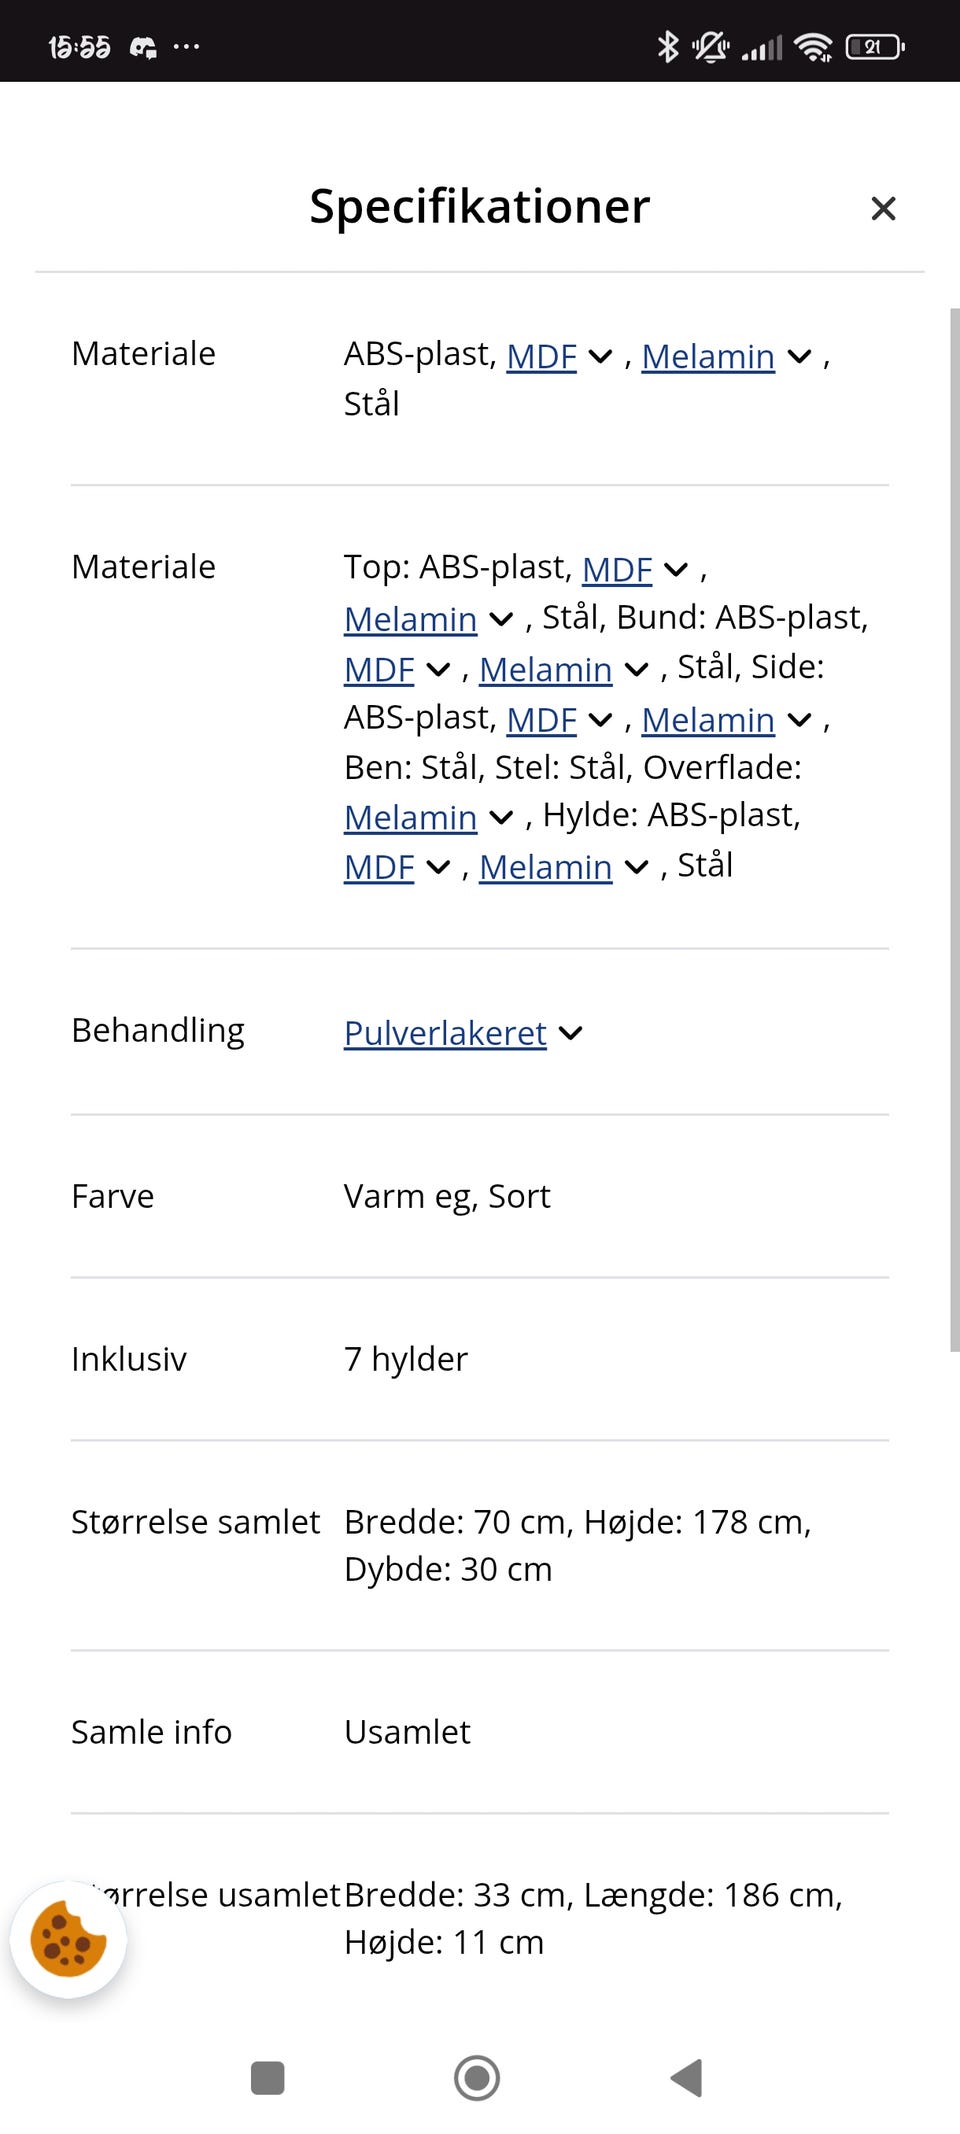Viewport: 960px width, 2134px height.
Task: Select the Specifikationer sheet title
Action: 479,206
